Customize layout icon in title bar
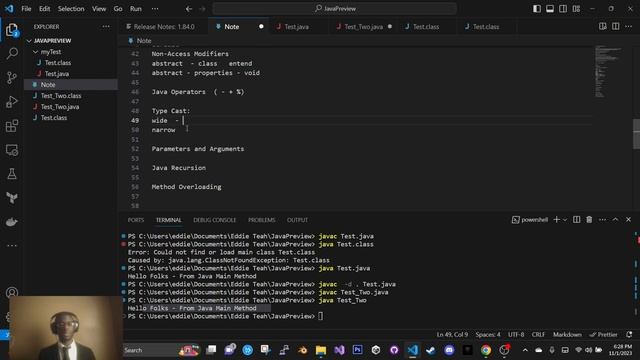640x360 pixels. 576,9
